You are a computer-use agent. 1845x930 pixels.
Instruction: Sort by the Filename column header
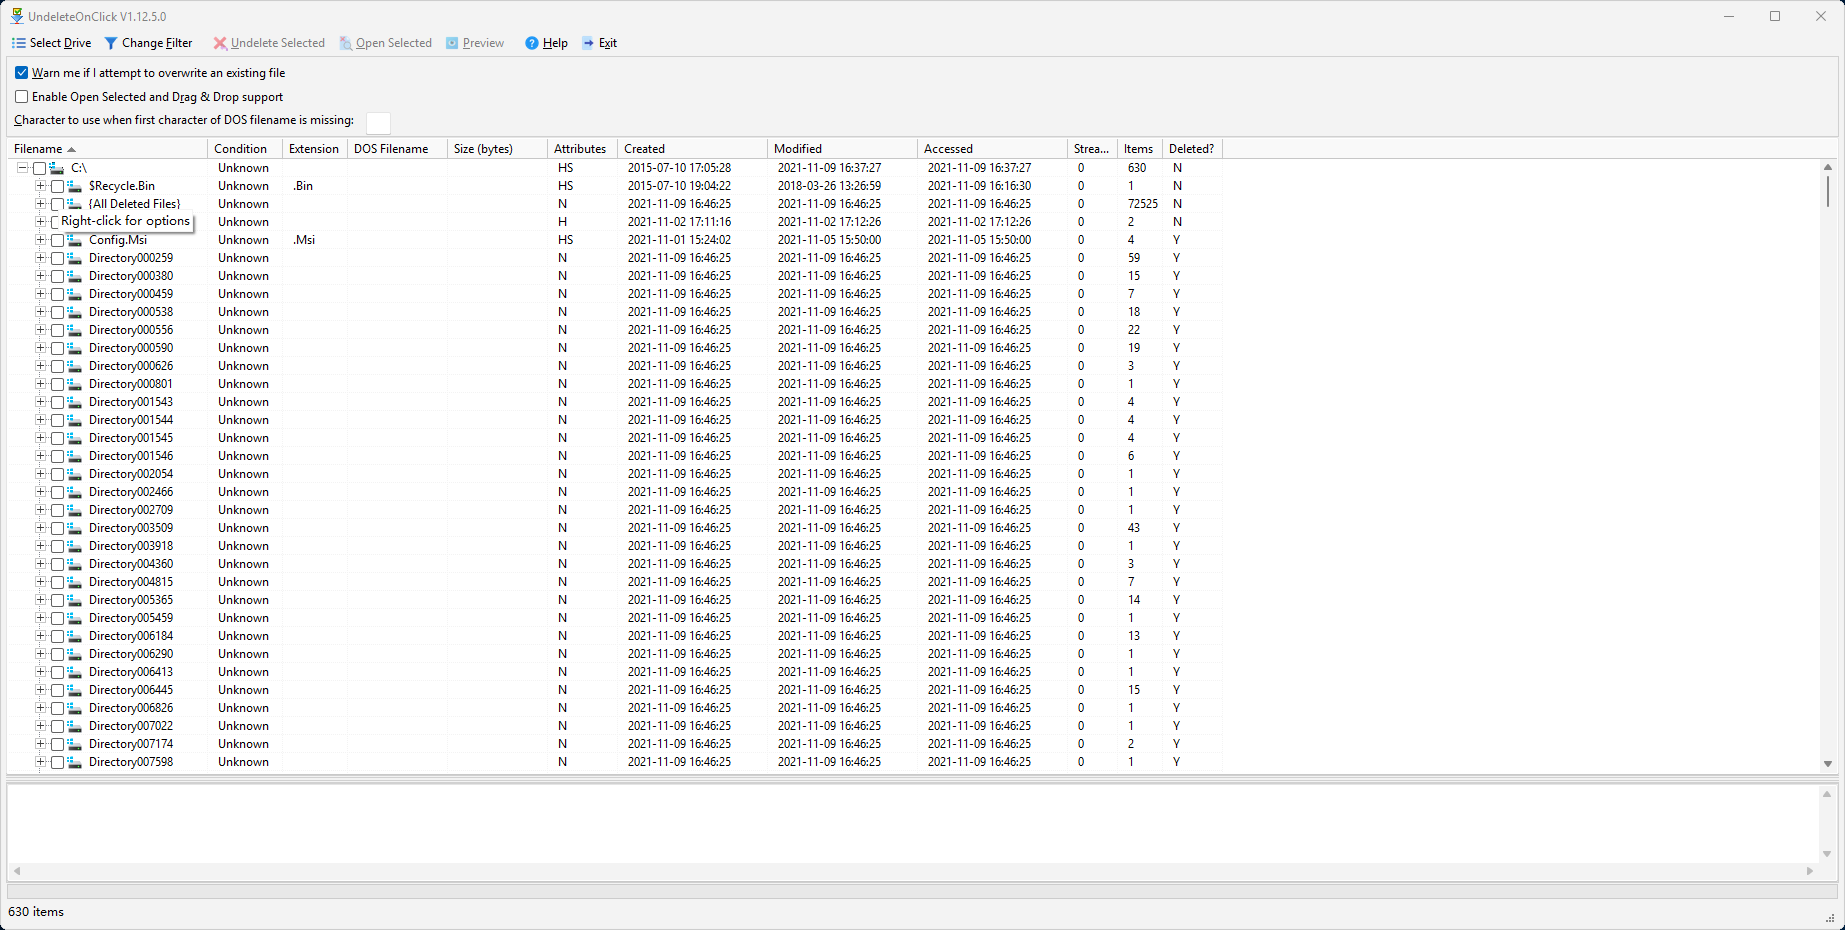pyautogui.click(x=107, y=149)
